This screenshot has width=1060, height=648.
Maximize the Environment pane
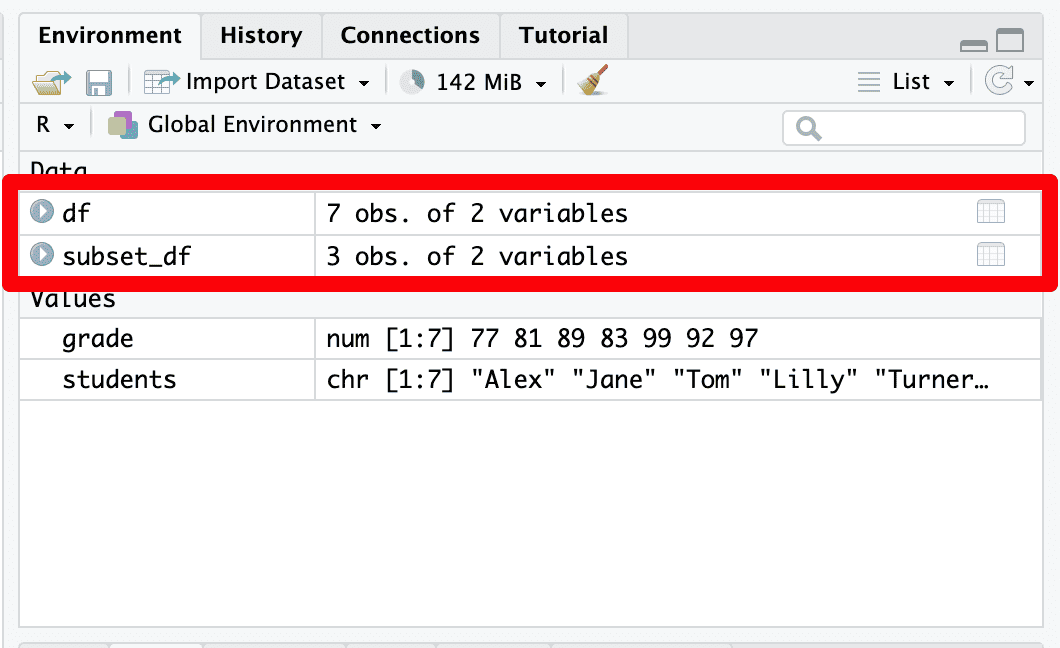tap(1011, 41)
